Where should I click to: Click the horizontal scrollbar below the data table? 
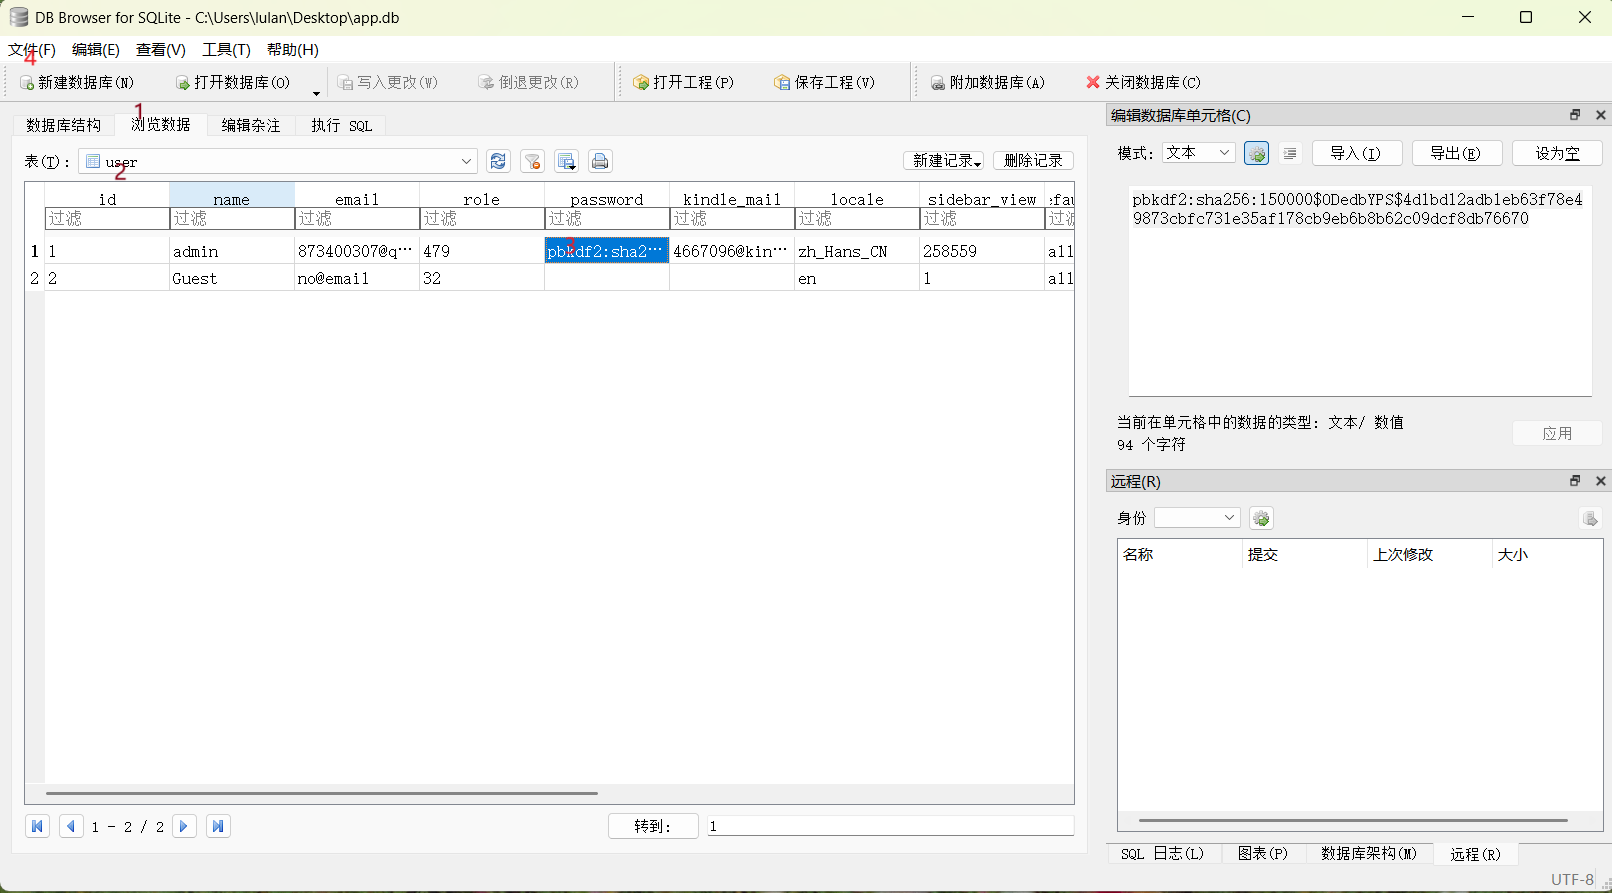[322, 793]
